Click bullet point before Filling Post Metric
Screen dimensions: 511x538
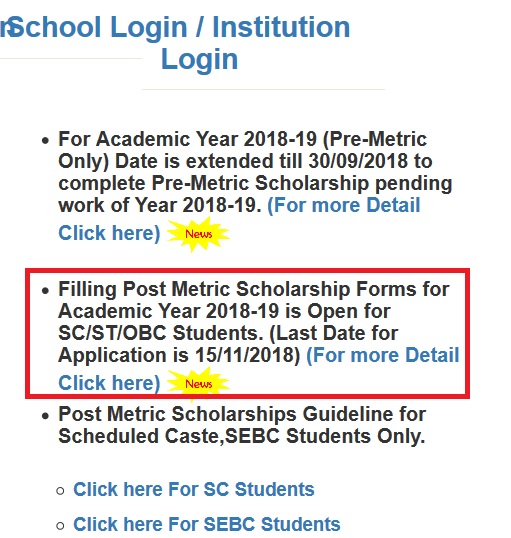coord(45,291)
